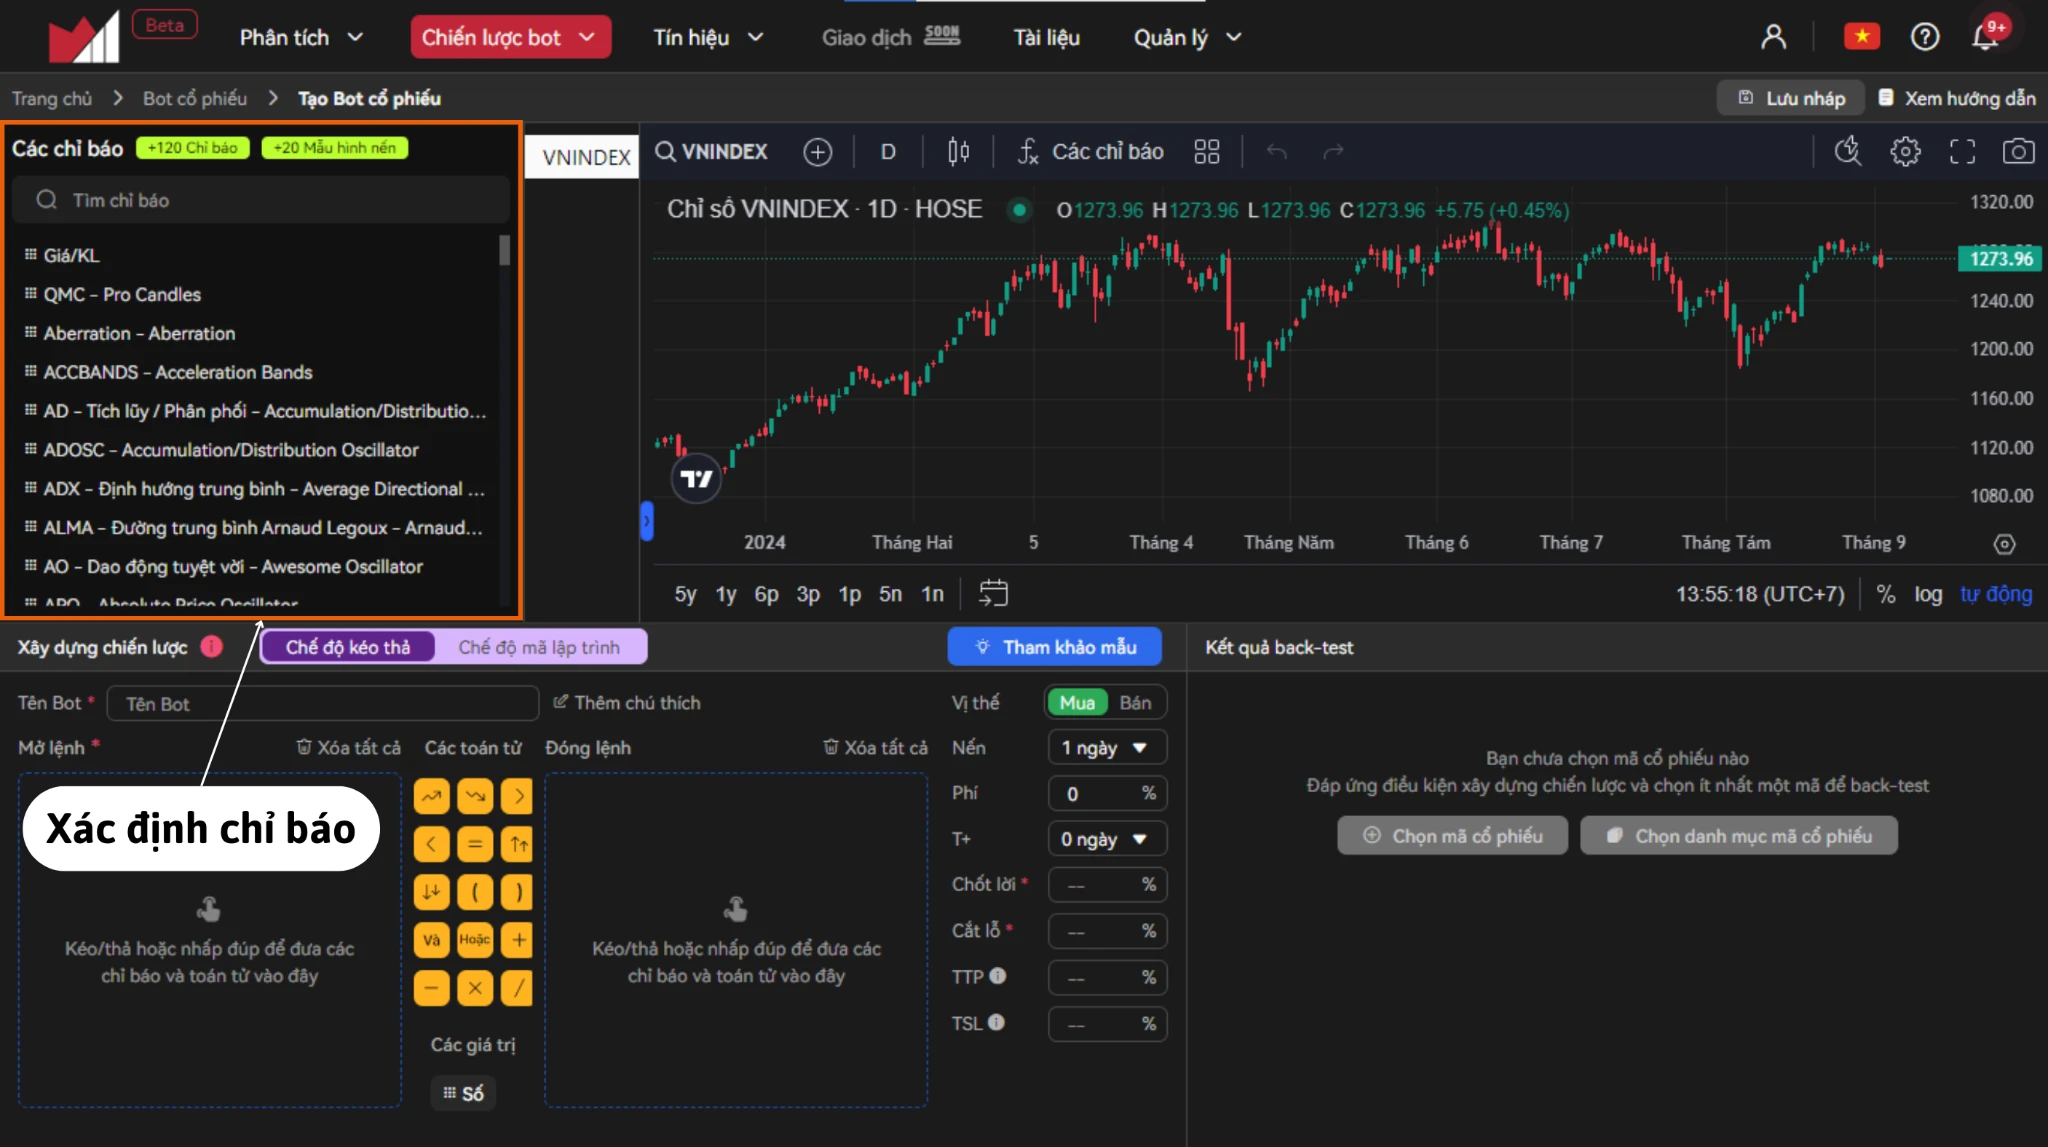
Task: Switch to Chế độ kéo thả mode
Action: point(348,647)
